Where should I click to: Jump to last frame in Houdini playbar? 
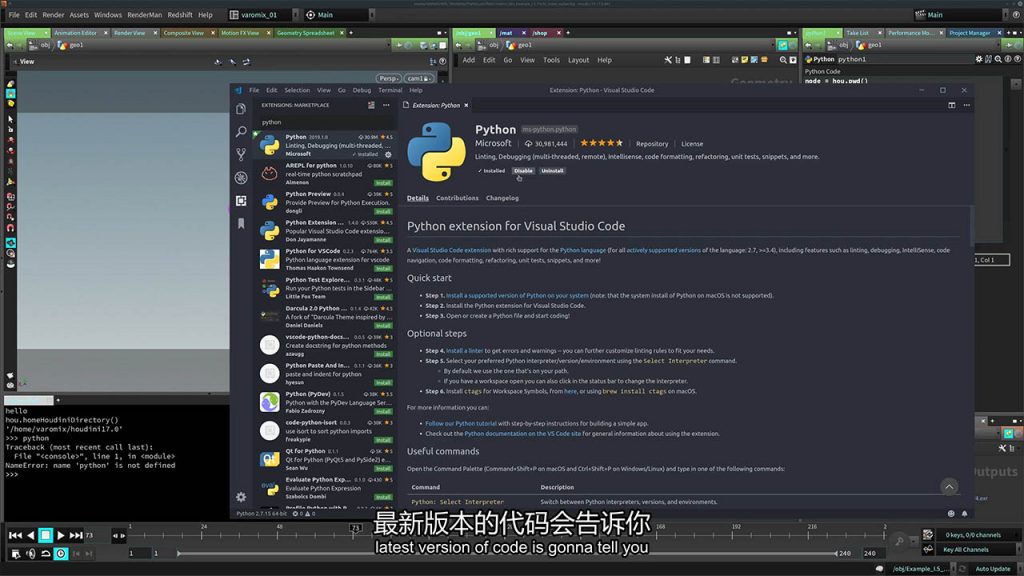(76, 536)
